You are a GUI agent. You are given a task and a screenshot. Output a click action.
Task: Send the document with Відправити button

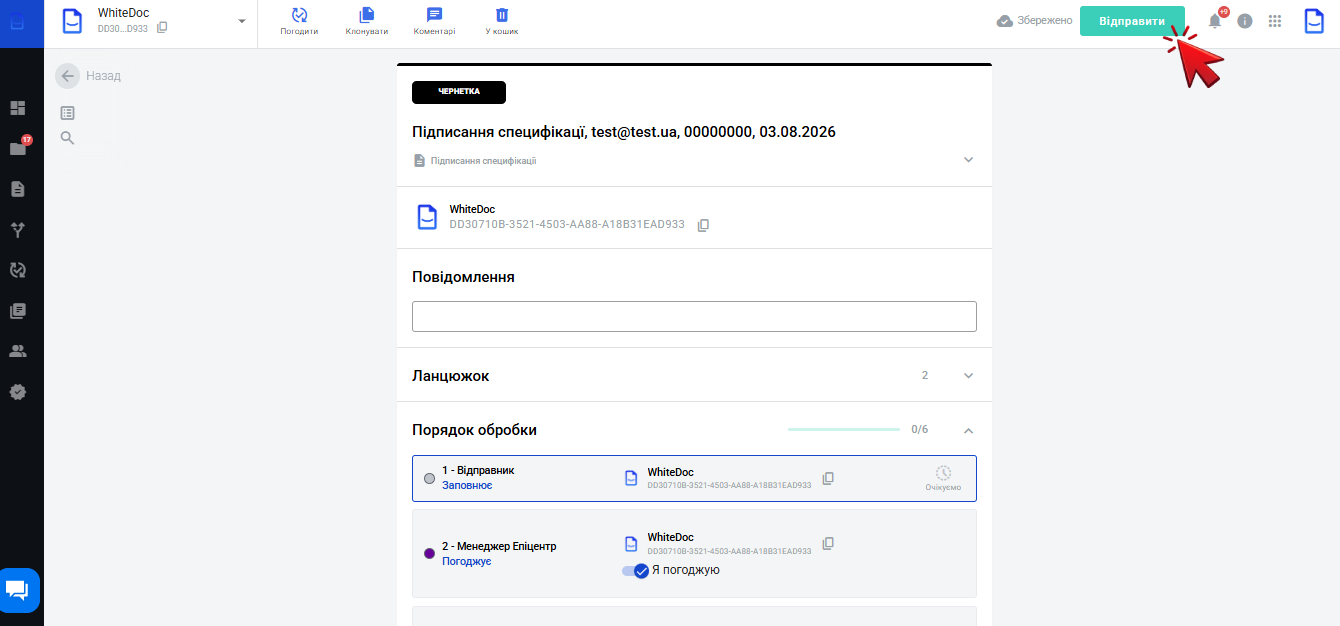coord(1132,21)
